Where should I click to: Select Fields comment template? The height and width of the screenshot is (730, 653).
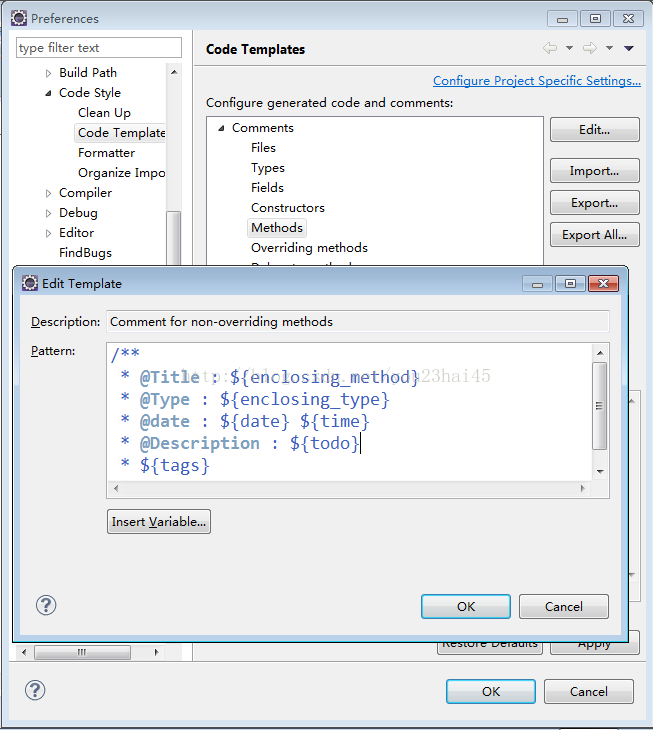tap(267, 188)
